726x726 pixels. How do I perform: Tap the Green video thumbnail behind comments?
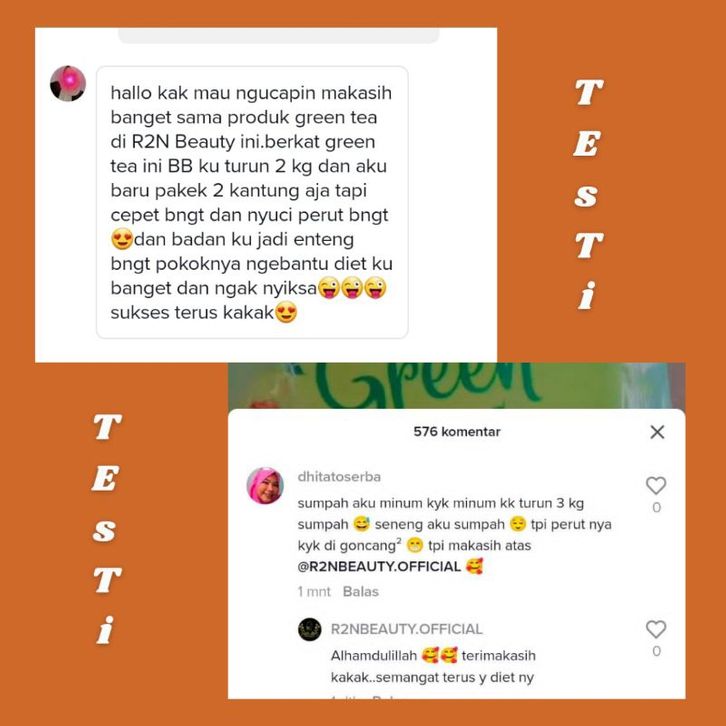(457, 385)
